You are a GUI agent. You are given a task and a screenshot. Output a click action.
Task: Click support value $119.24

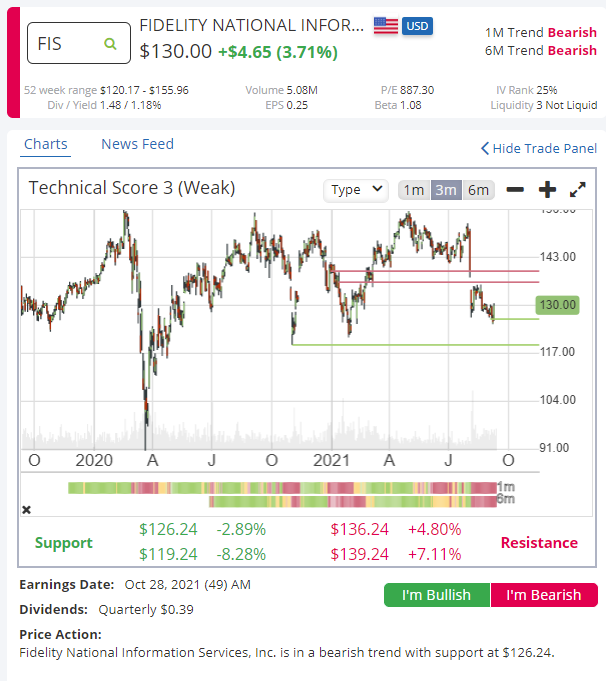(x=168, y=554)
